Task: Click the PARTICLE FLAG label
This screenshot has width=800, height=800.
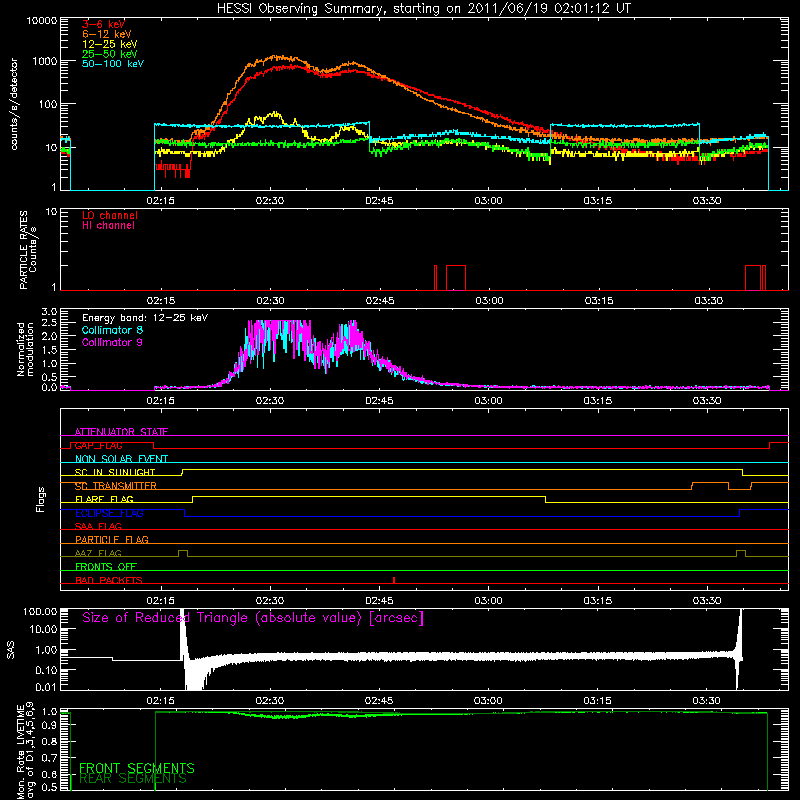Action: 112,539
